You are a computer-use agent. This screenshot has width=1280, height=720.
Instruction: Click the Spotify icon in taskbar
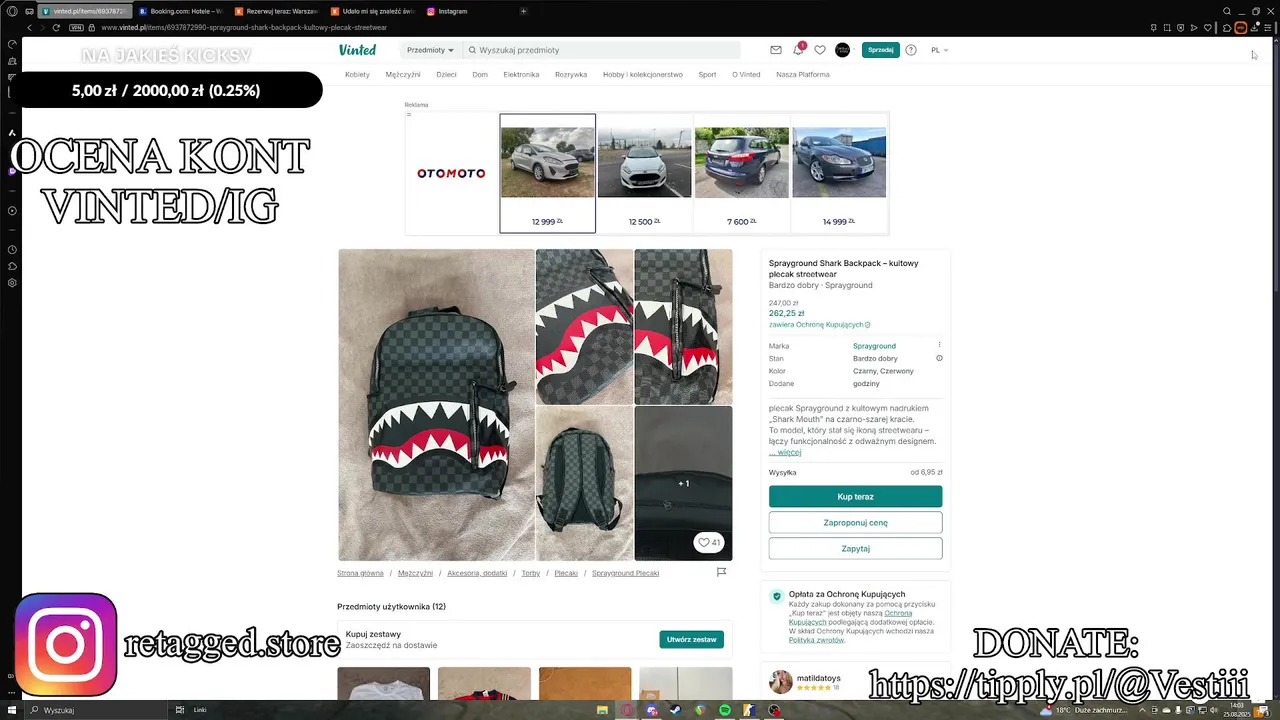click(x=725, y=710)
